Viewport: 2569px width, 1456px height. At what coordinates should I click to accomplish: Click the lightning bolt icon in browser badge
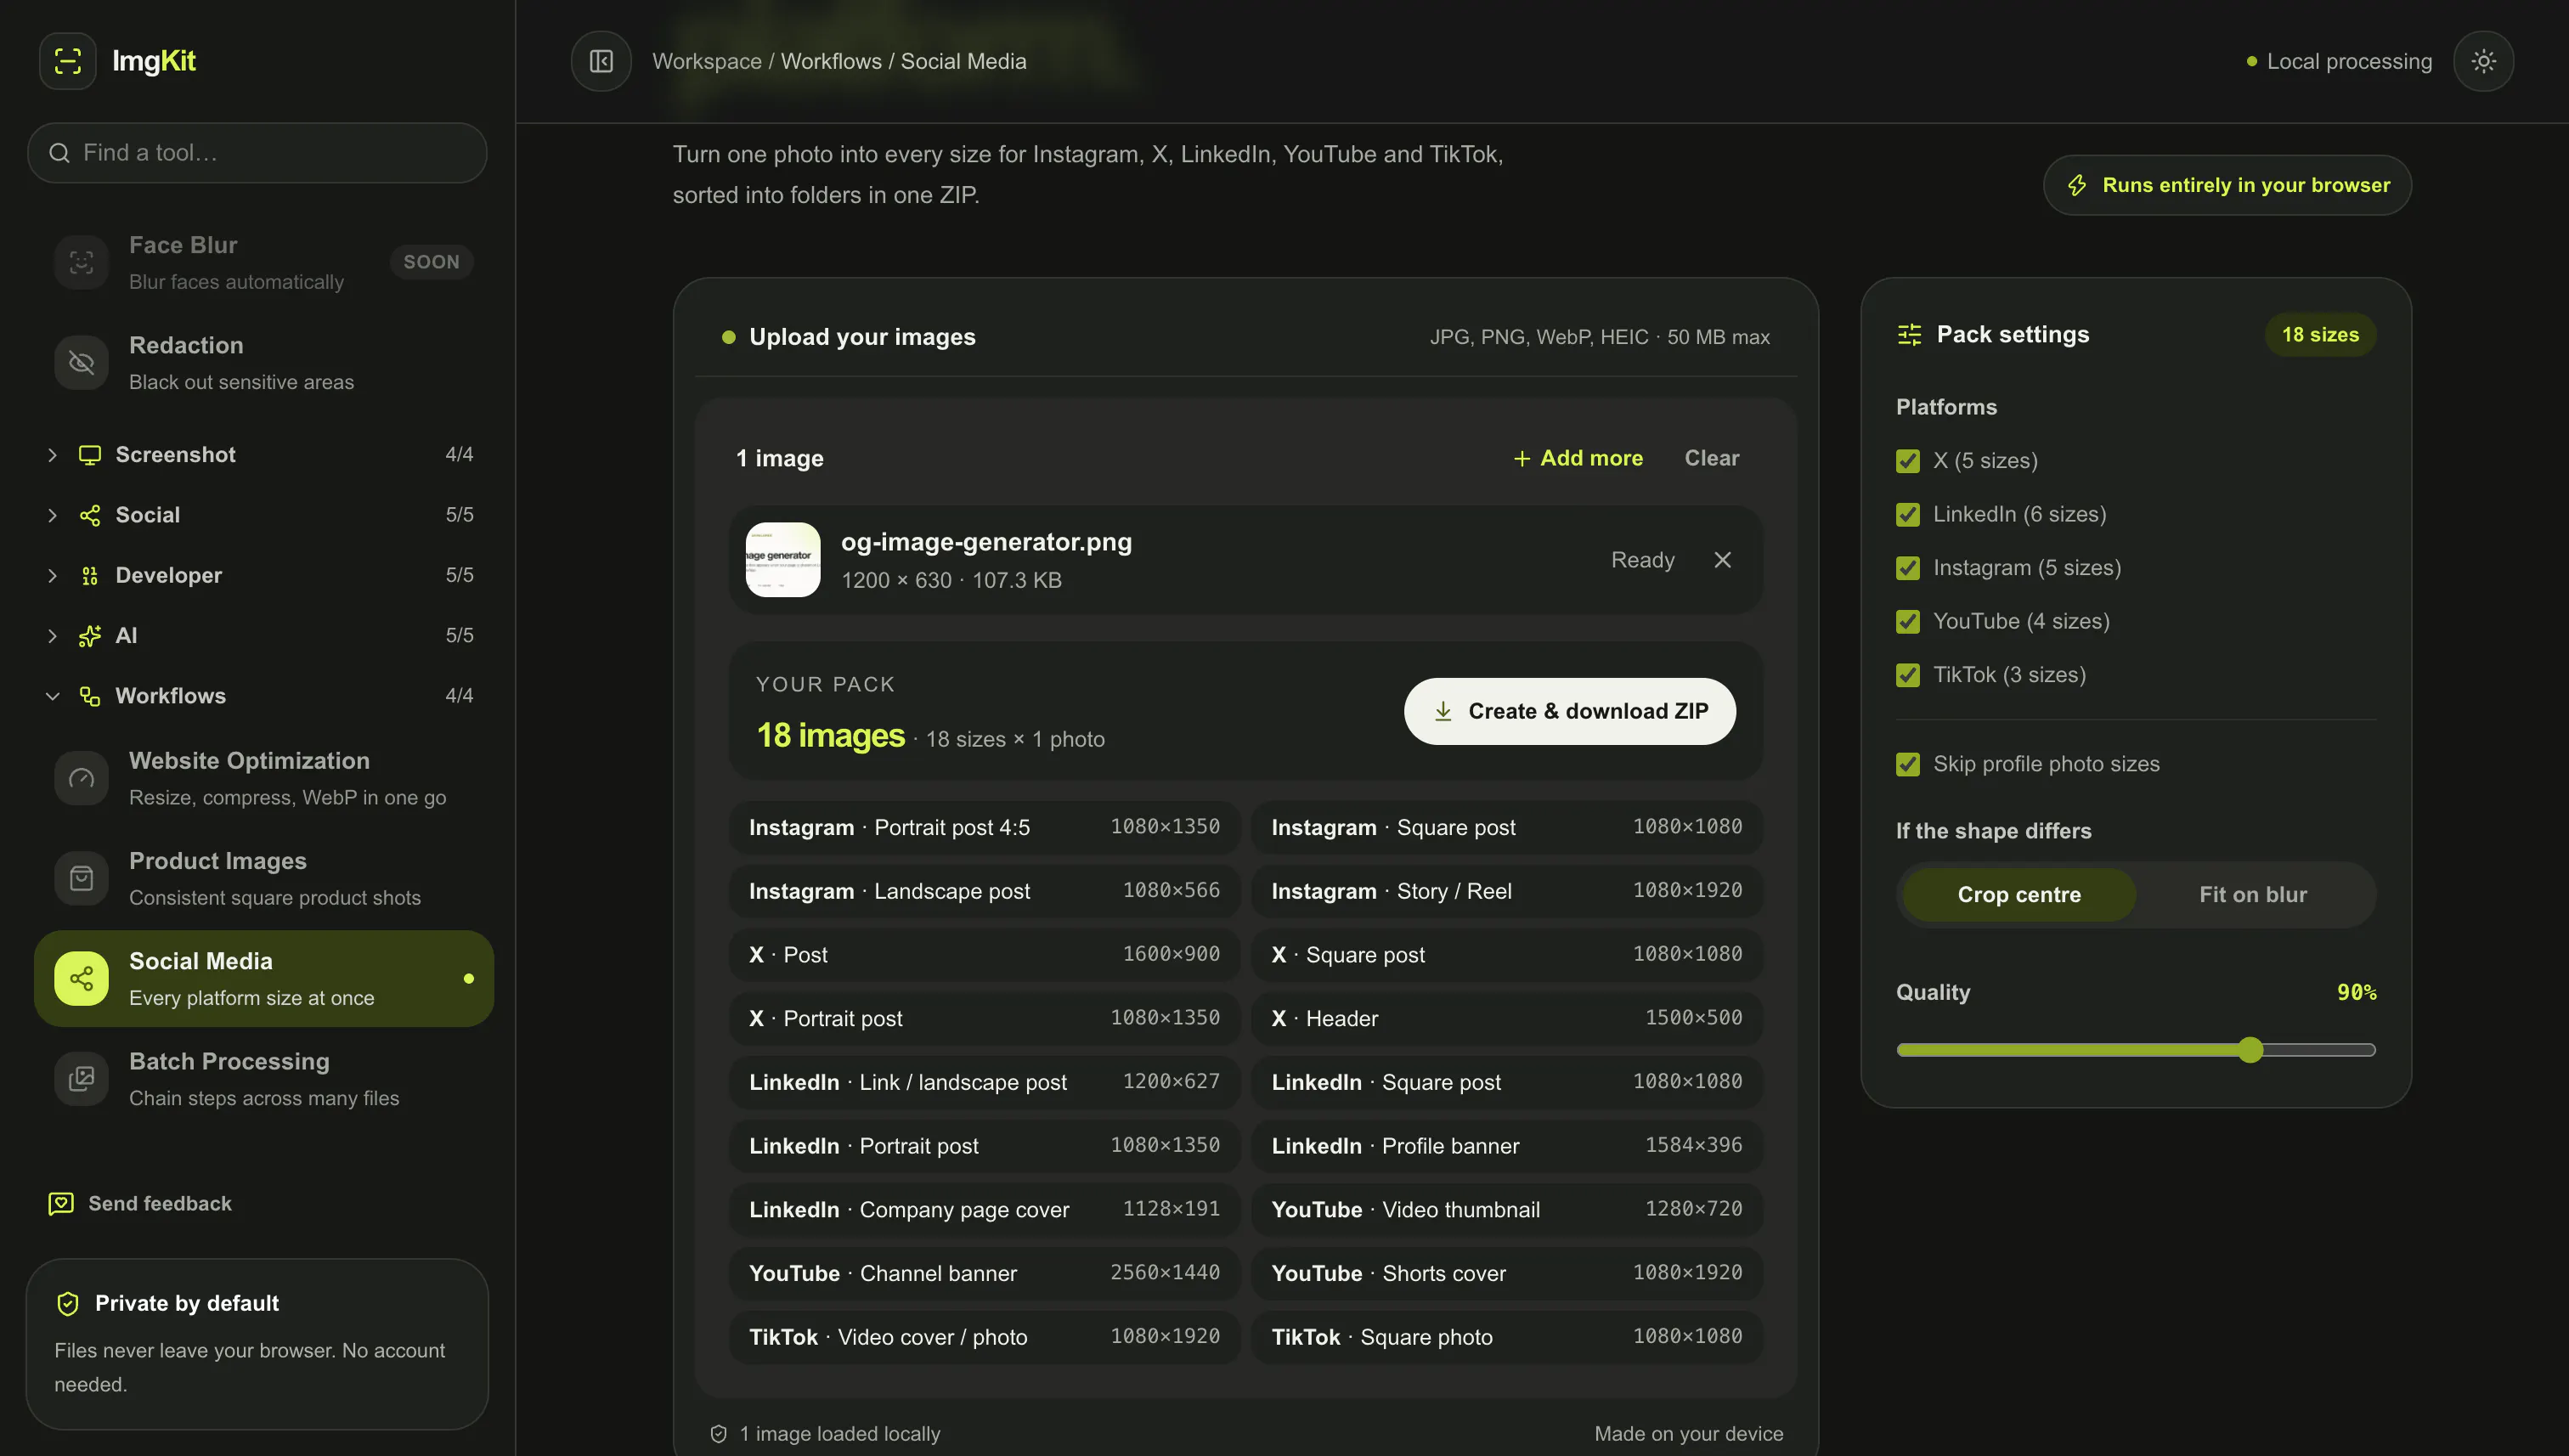click(x=2077, y=185)
